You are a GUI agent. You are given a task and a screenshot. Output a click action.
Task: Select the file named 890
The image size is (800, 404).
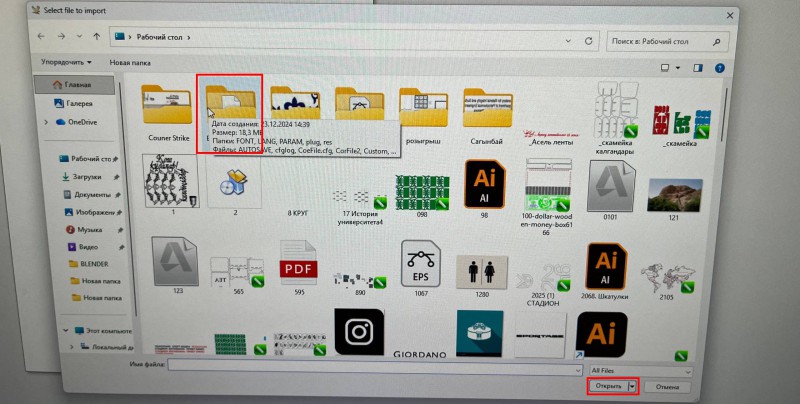coord(360,282)
